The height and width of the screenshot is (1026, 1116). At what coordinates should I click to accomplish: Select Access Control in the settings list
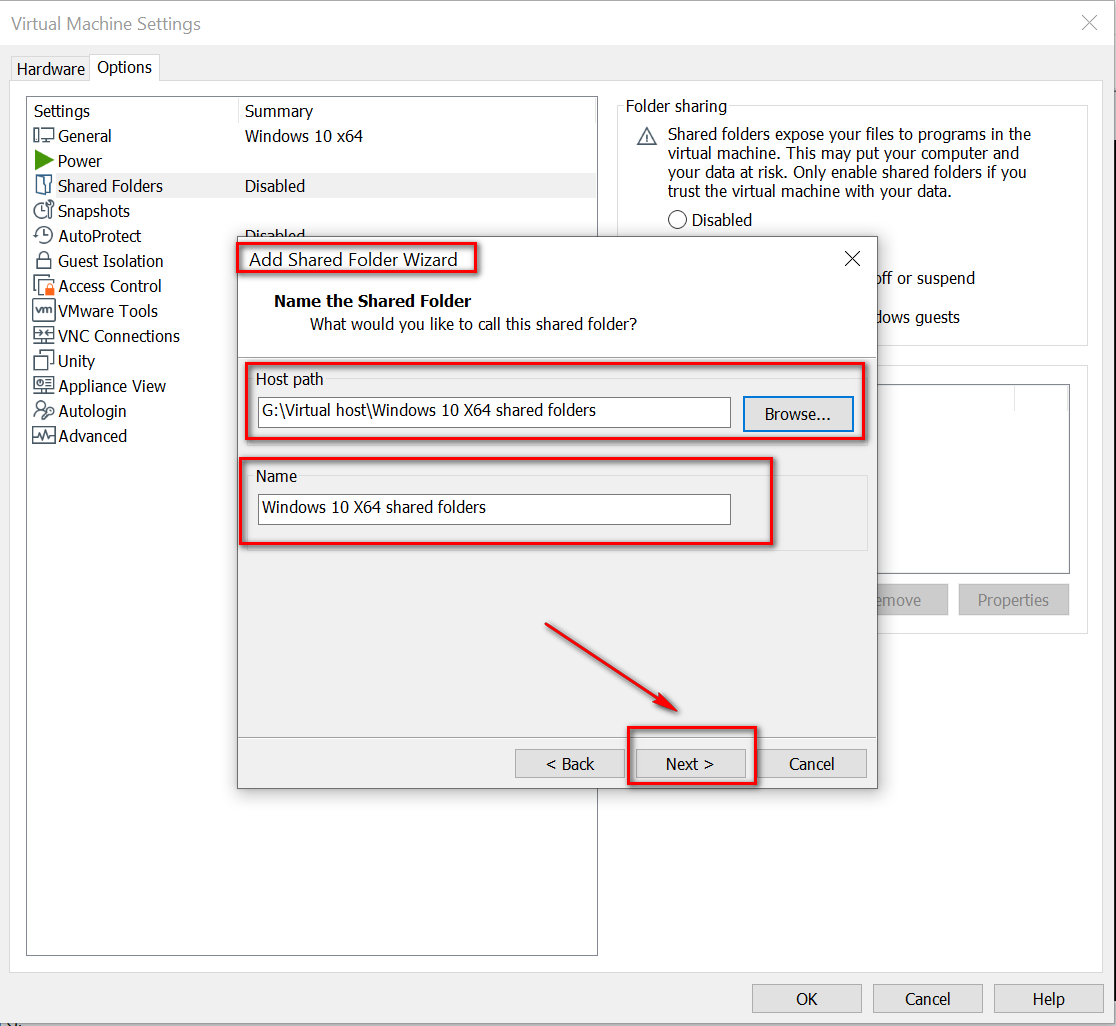pyautogui.click(x=110, y=286)
